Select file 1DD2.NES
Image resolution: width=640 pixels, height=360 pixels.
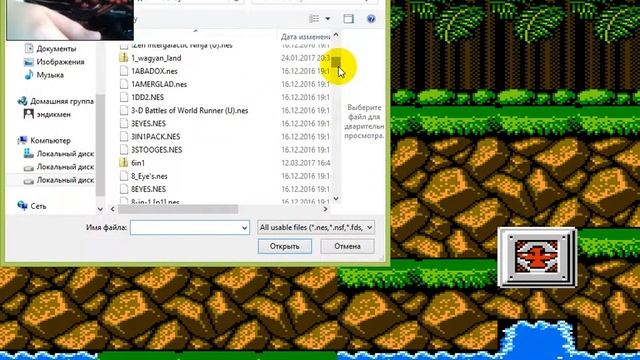[147, 97]
